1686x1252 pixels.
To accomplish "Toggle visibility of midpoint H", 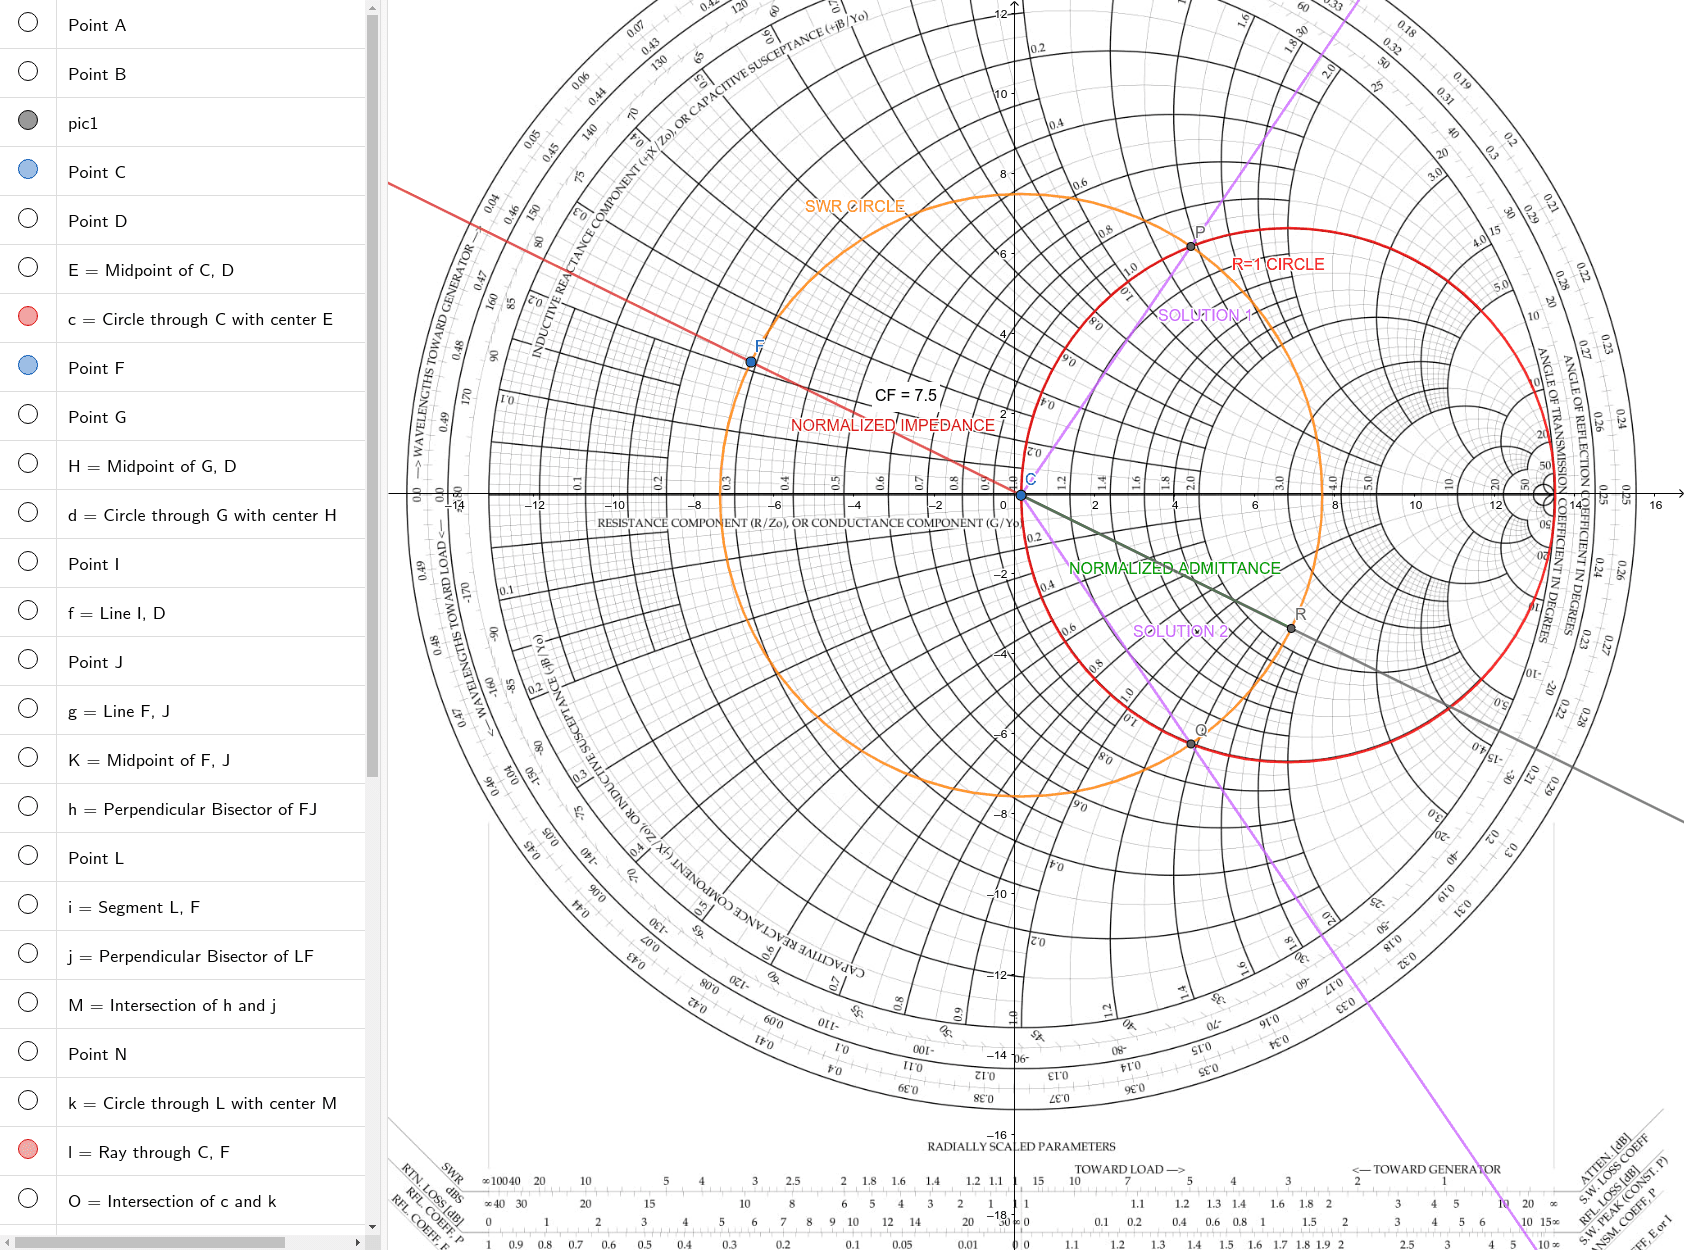I will [28, 463].
